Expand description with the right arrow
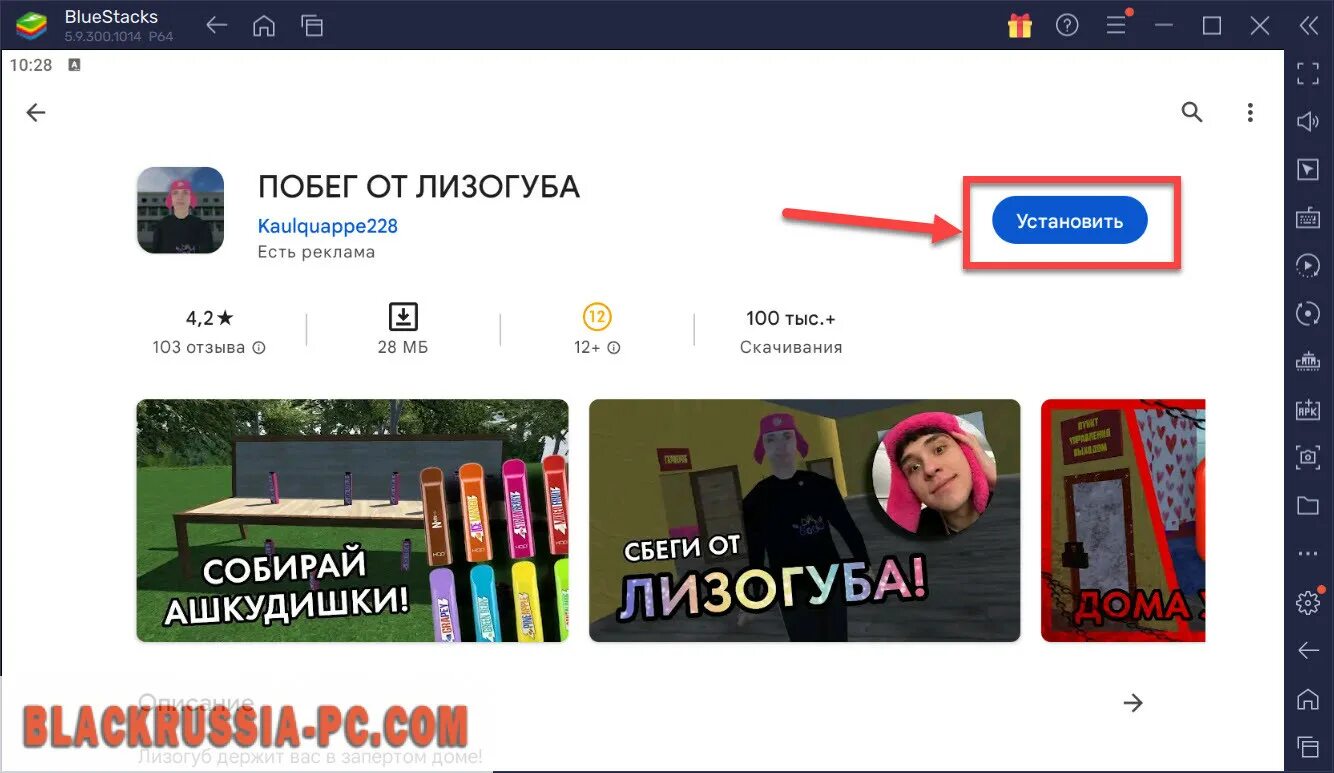The image size is (1334, 773). pos(1132,703)
